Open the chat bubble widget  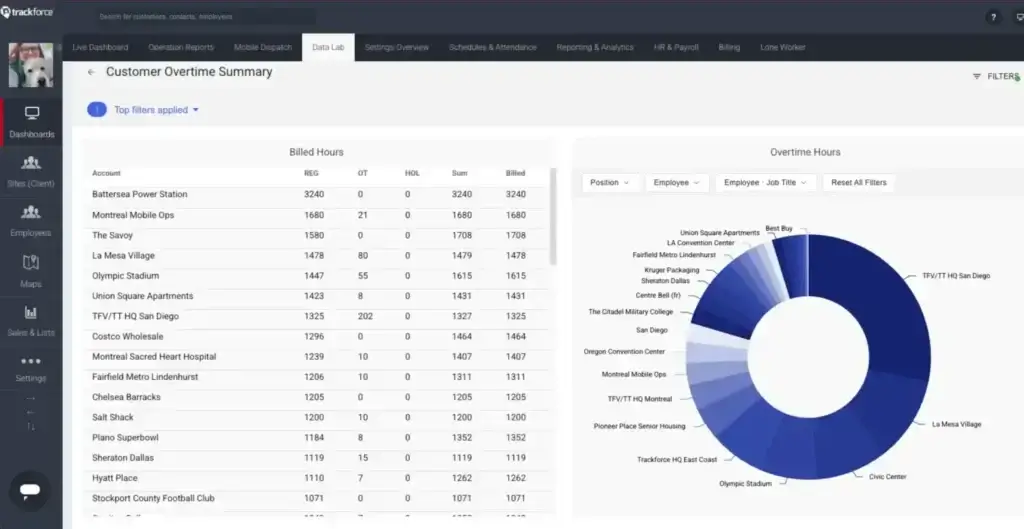point(29,490)
